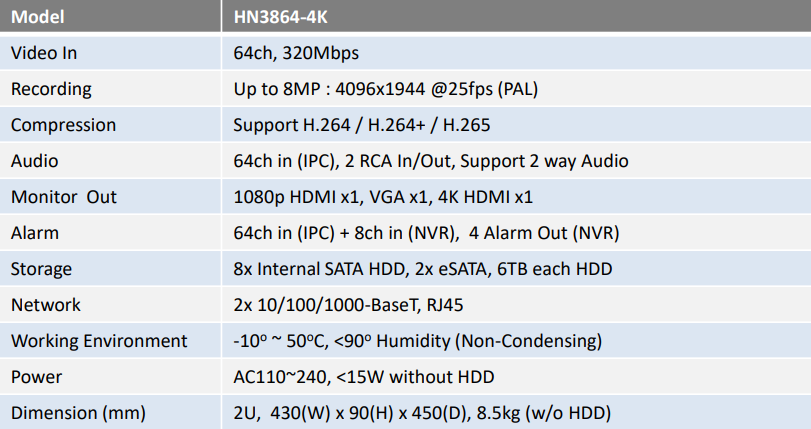Select the 10/100/1000-BaseT, RJ45 value
This screenshot has width=811, height=429.
(x=356, y=305)
